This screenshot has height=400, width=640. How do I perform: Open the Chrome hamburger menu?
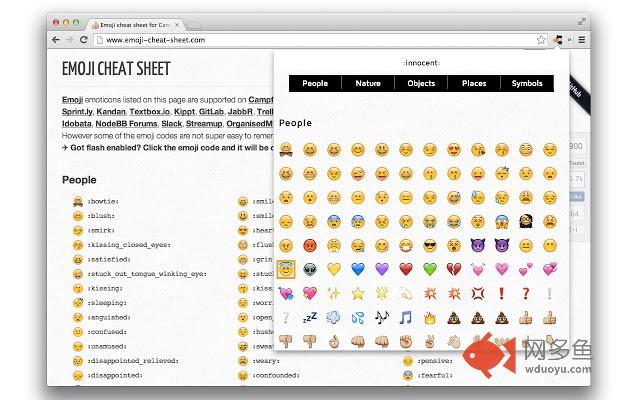(x=582, y=40)
